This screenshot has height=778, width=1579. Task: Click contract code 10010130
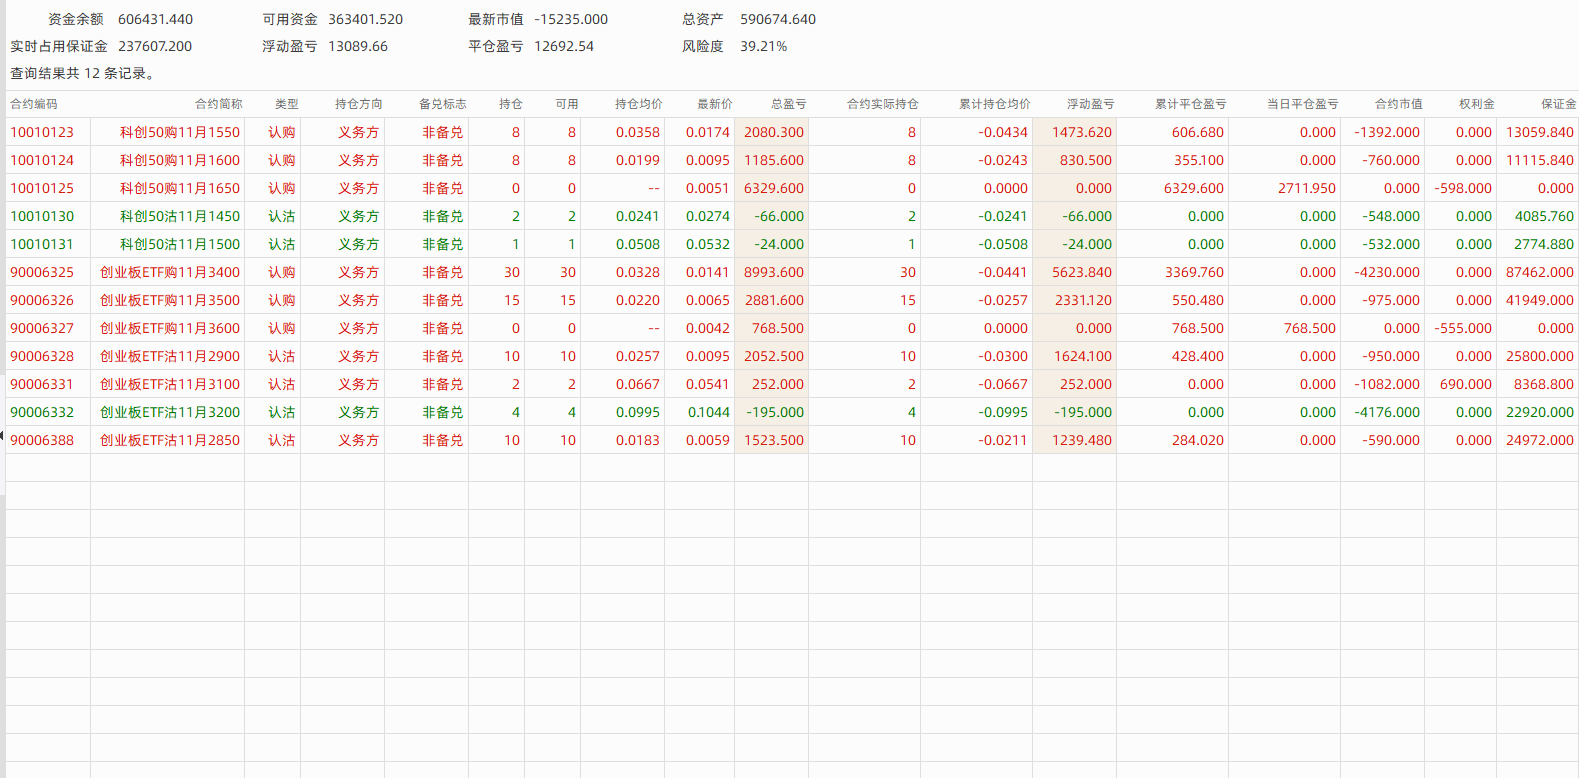42,216
